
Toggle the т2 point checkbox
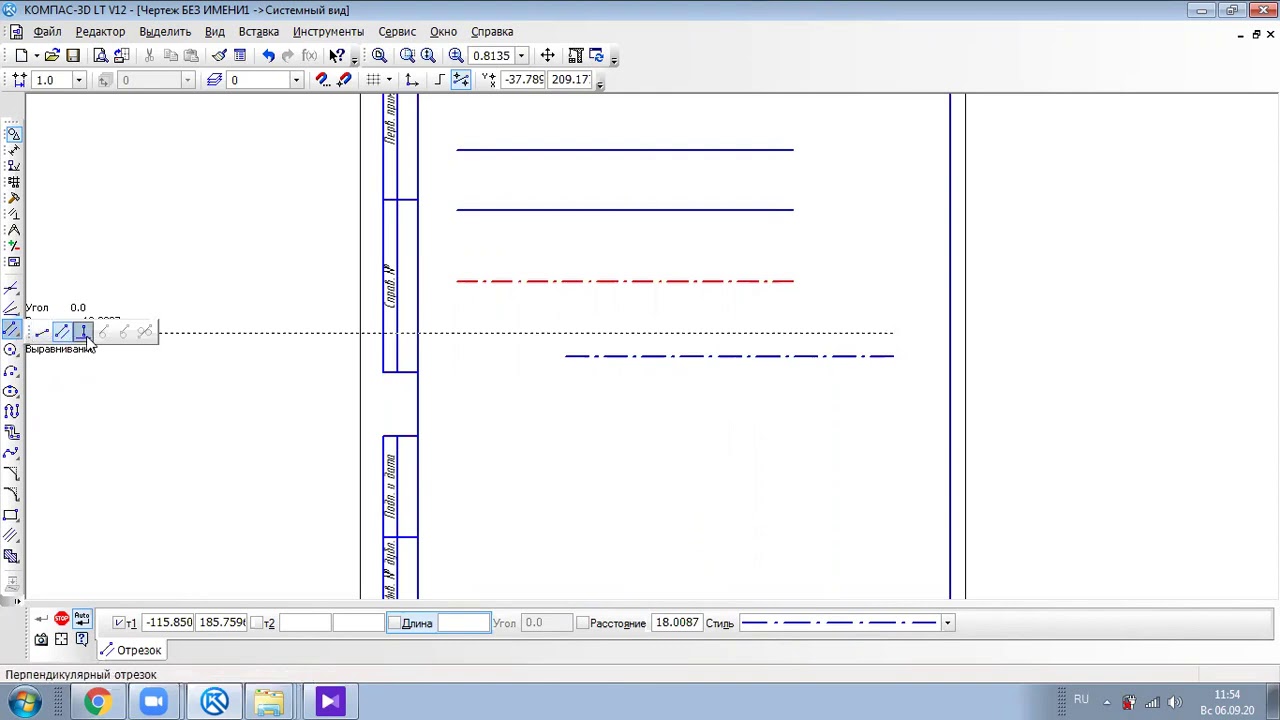pyautogui.click(x=256, y=623)
